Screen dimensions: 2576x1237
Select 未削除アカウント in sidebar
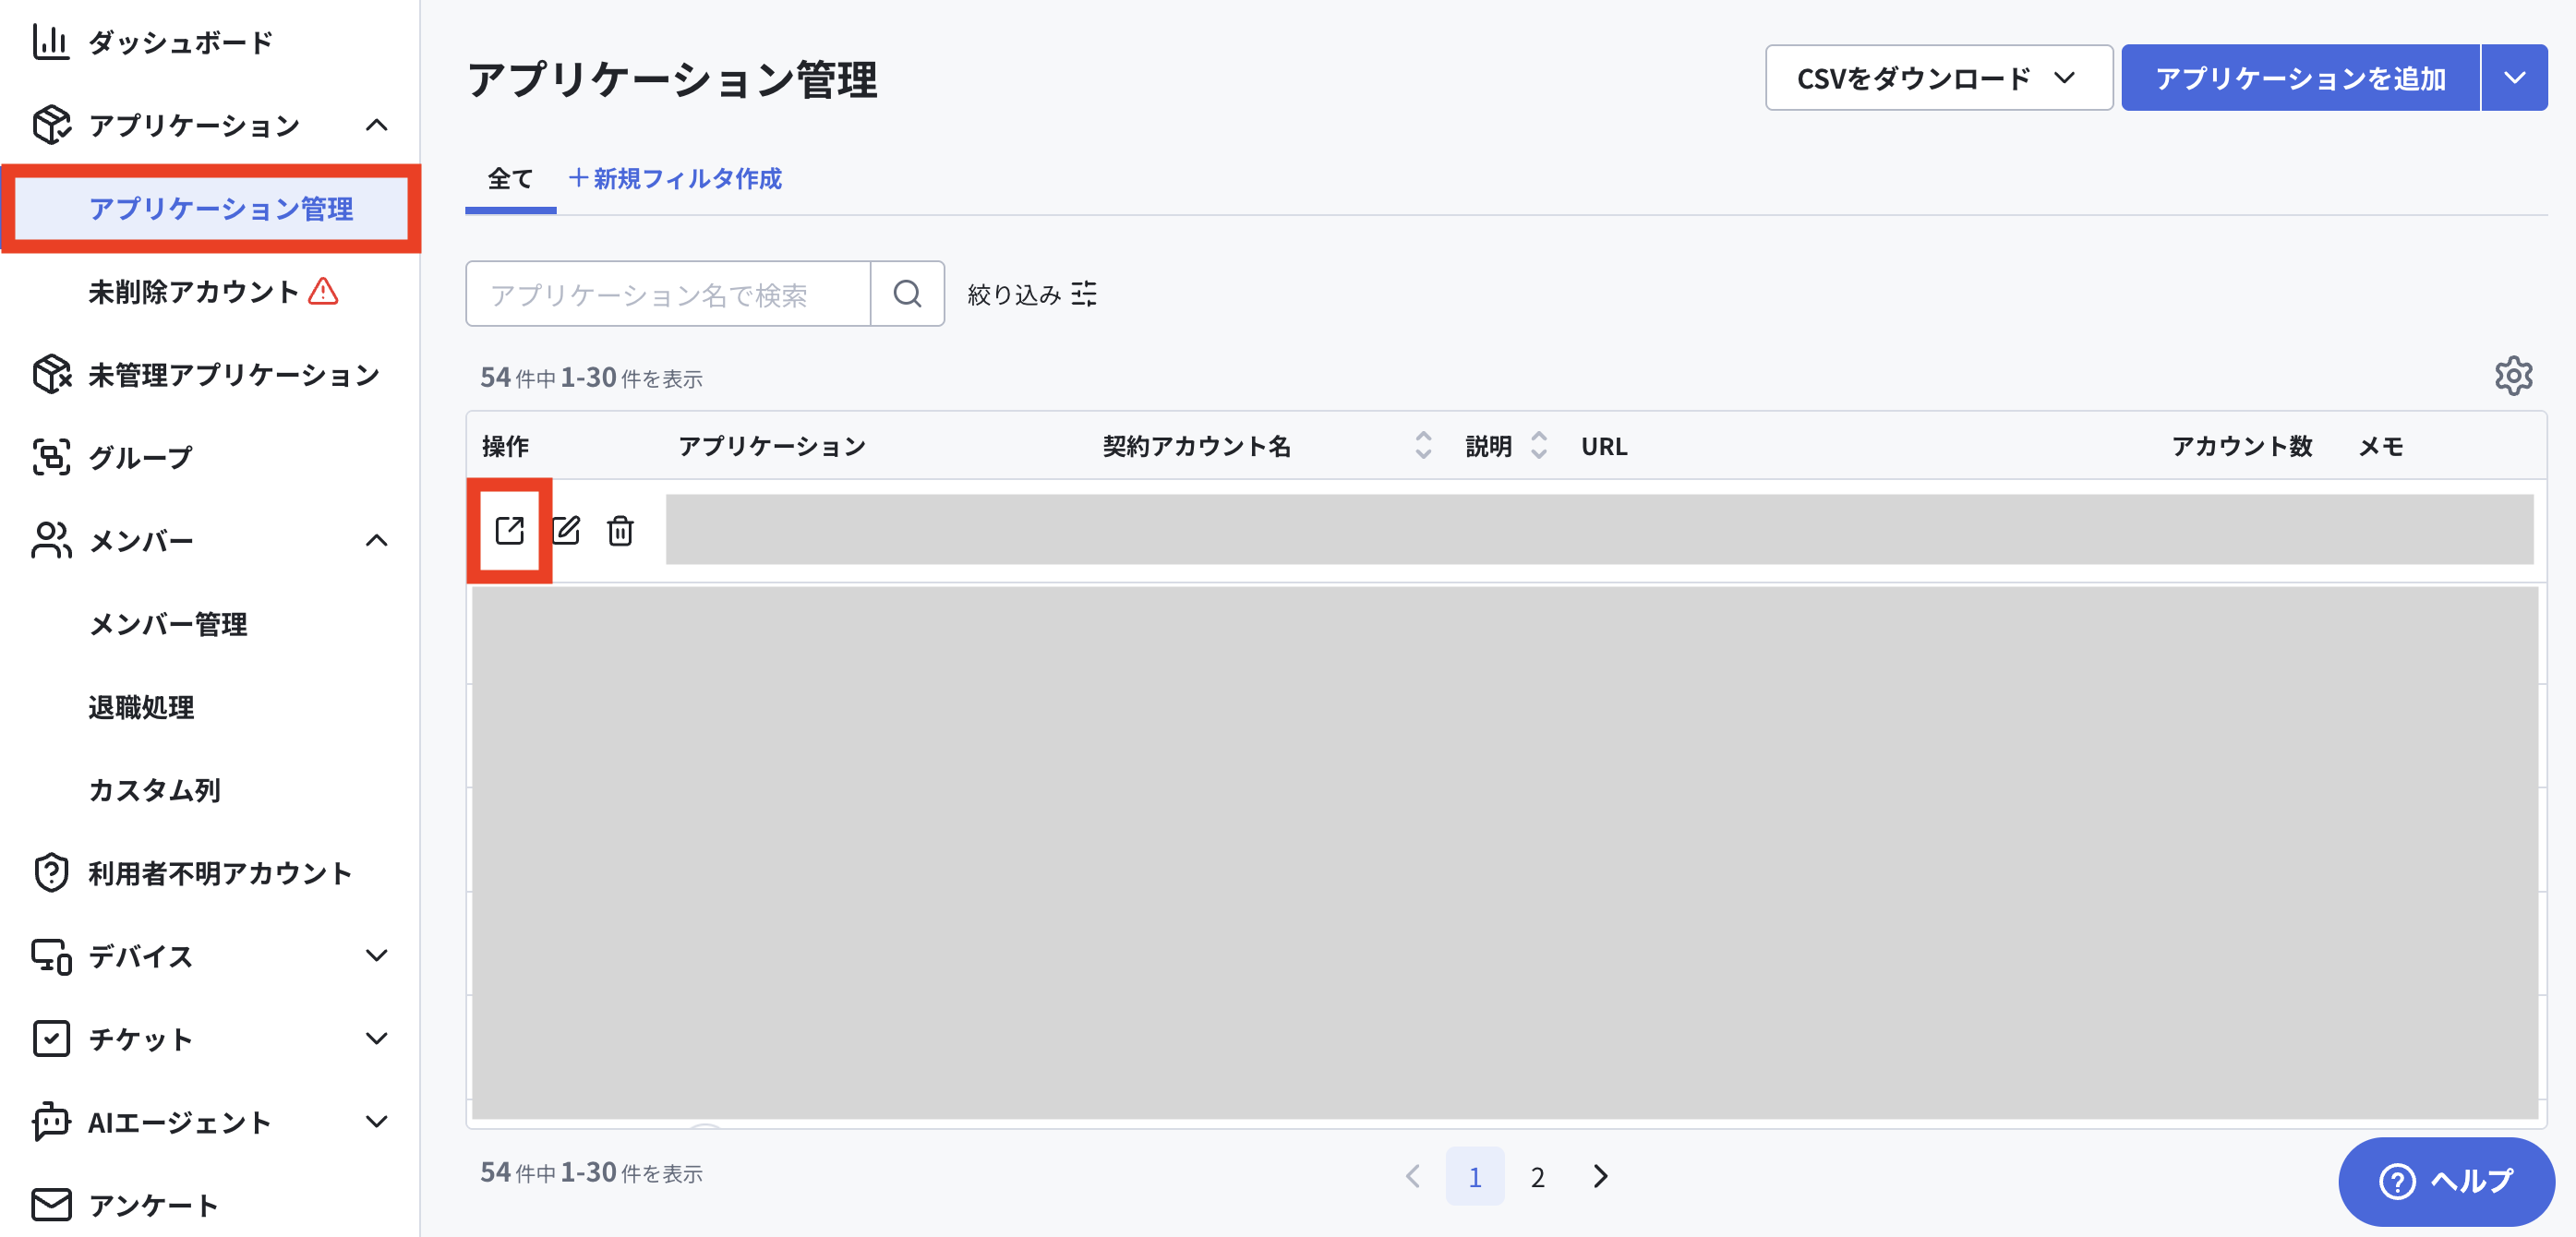pos(193,291)
